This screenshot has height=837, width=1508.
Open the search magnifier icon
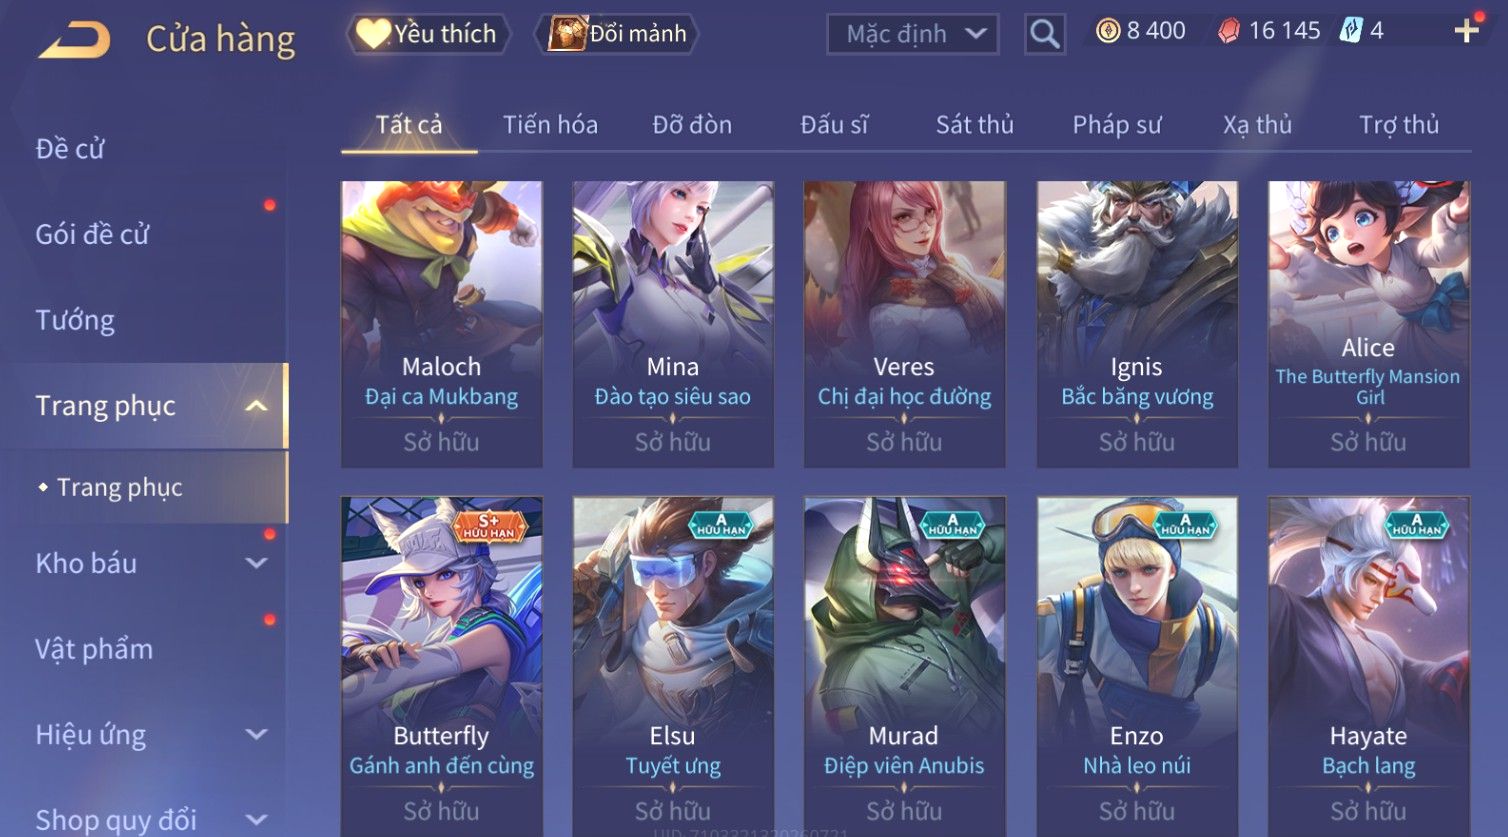tap(1044, 34)
